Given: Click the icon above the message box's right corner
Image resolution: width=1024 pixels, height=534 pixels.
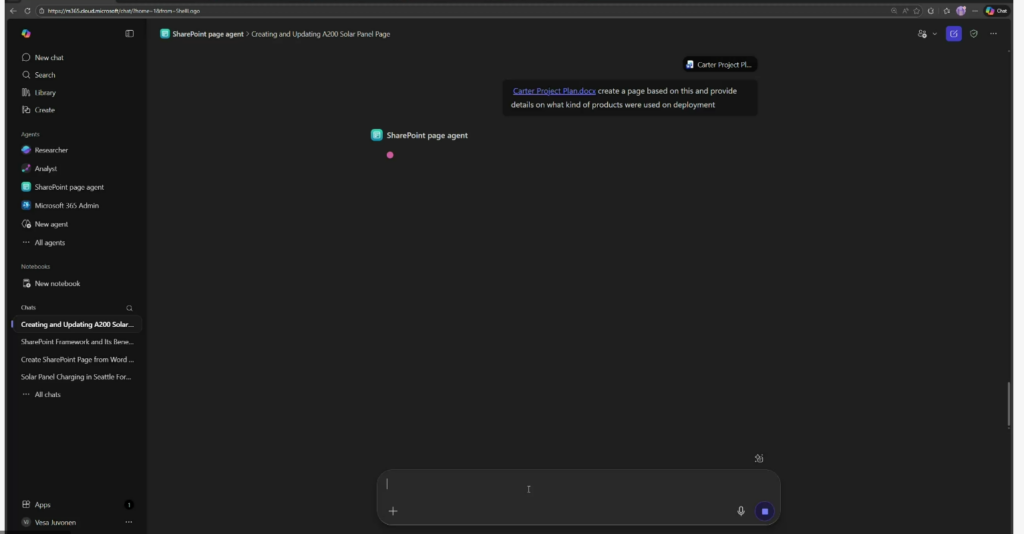Looking at the screenshot, I should 759,458.
